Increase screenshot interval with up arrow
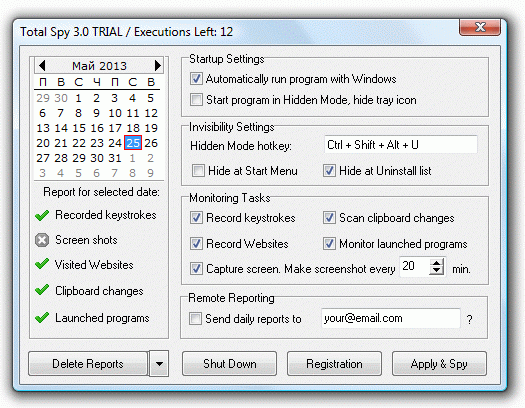 click(437, 263)
